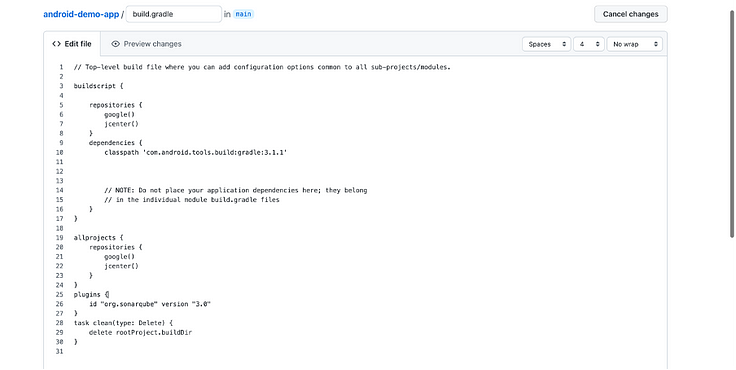Open the Spaces indent mode dropdown
This screenshot has width=736, height=370.
546,44
